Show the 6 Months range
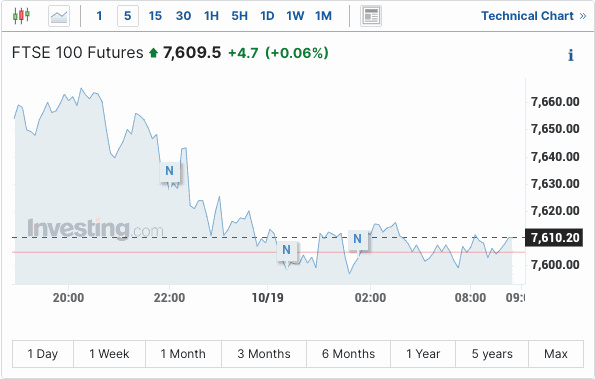This screenshot has width=595, height=379. [x=348, y=354]
